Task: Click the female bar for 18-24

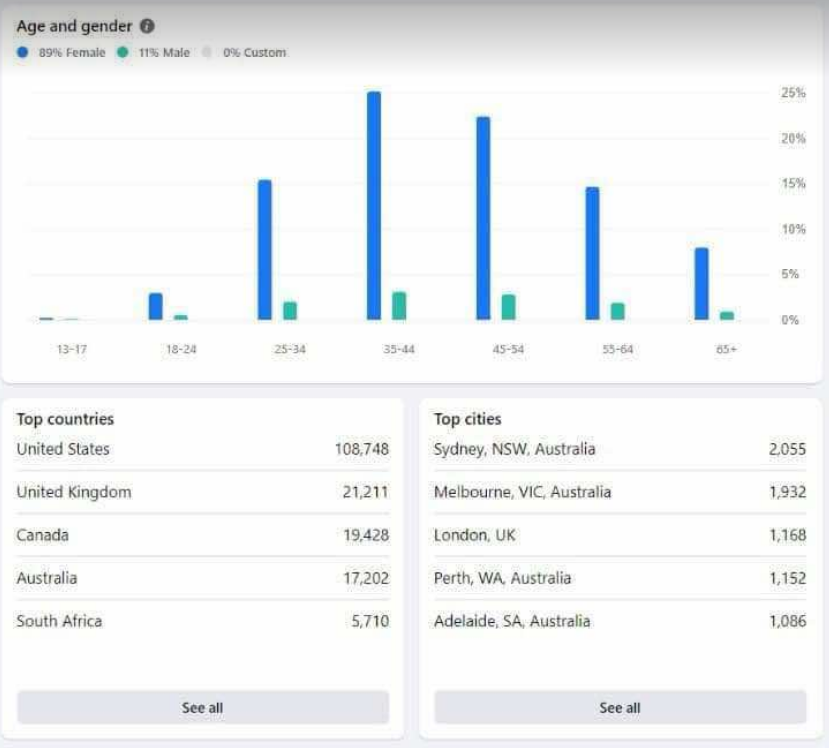Action: (x=155, y=306)
